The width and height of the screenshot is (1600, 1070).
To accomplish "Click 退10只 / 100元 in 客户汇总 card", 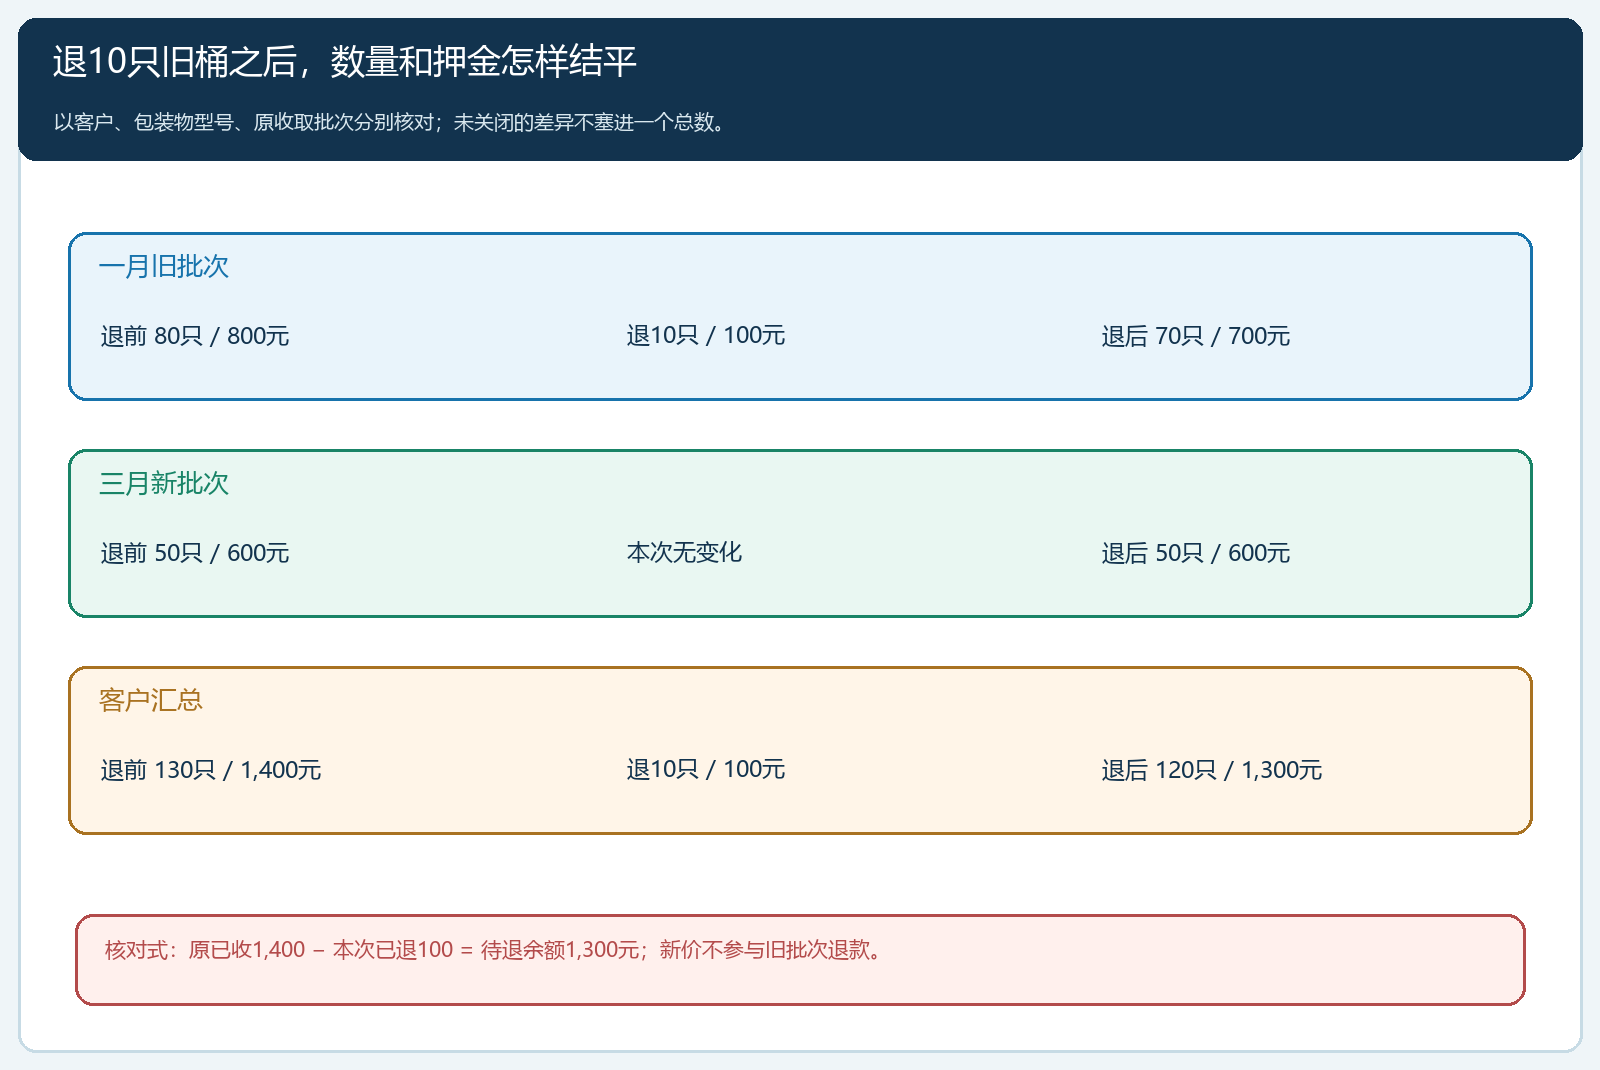I will (706, 769).
